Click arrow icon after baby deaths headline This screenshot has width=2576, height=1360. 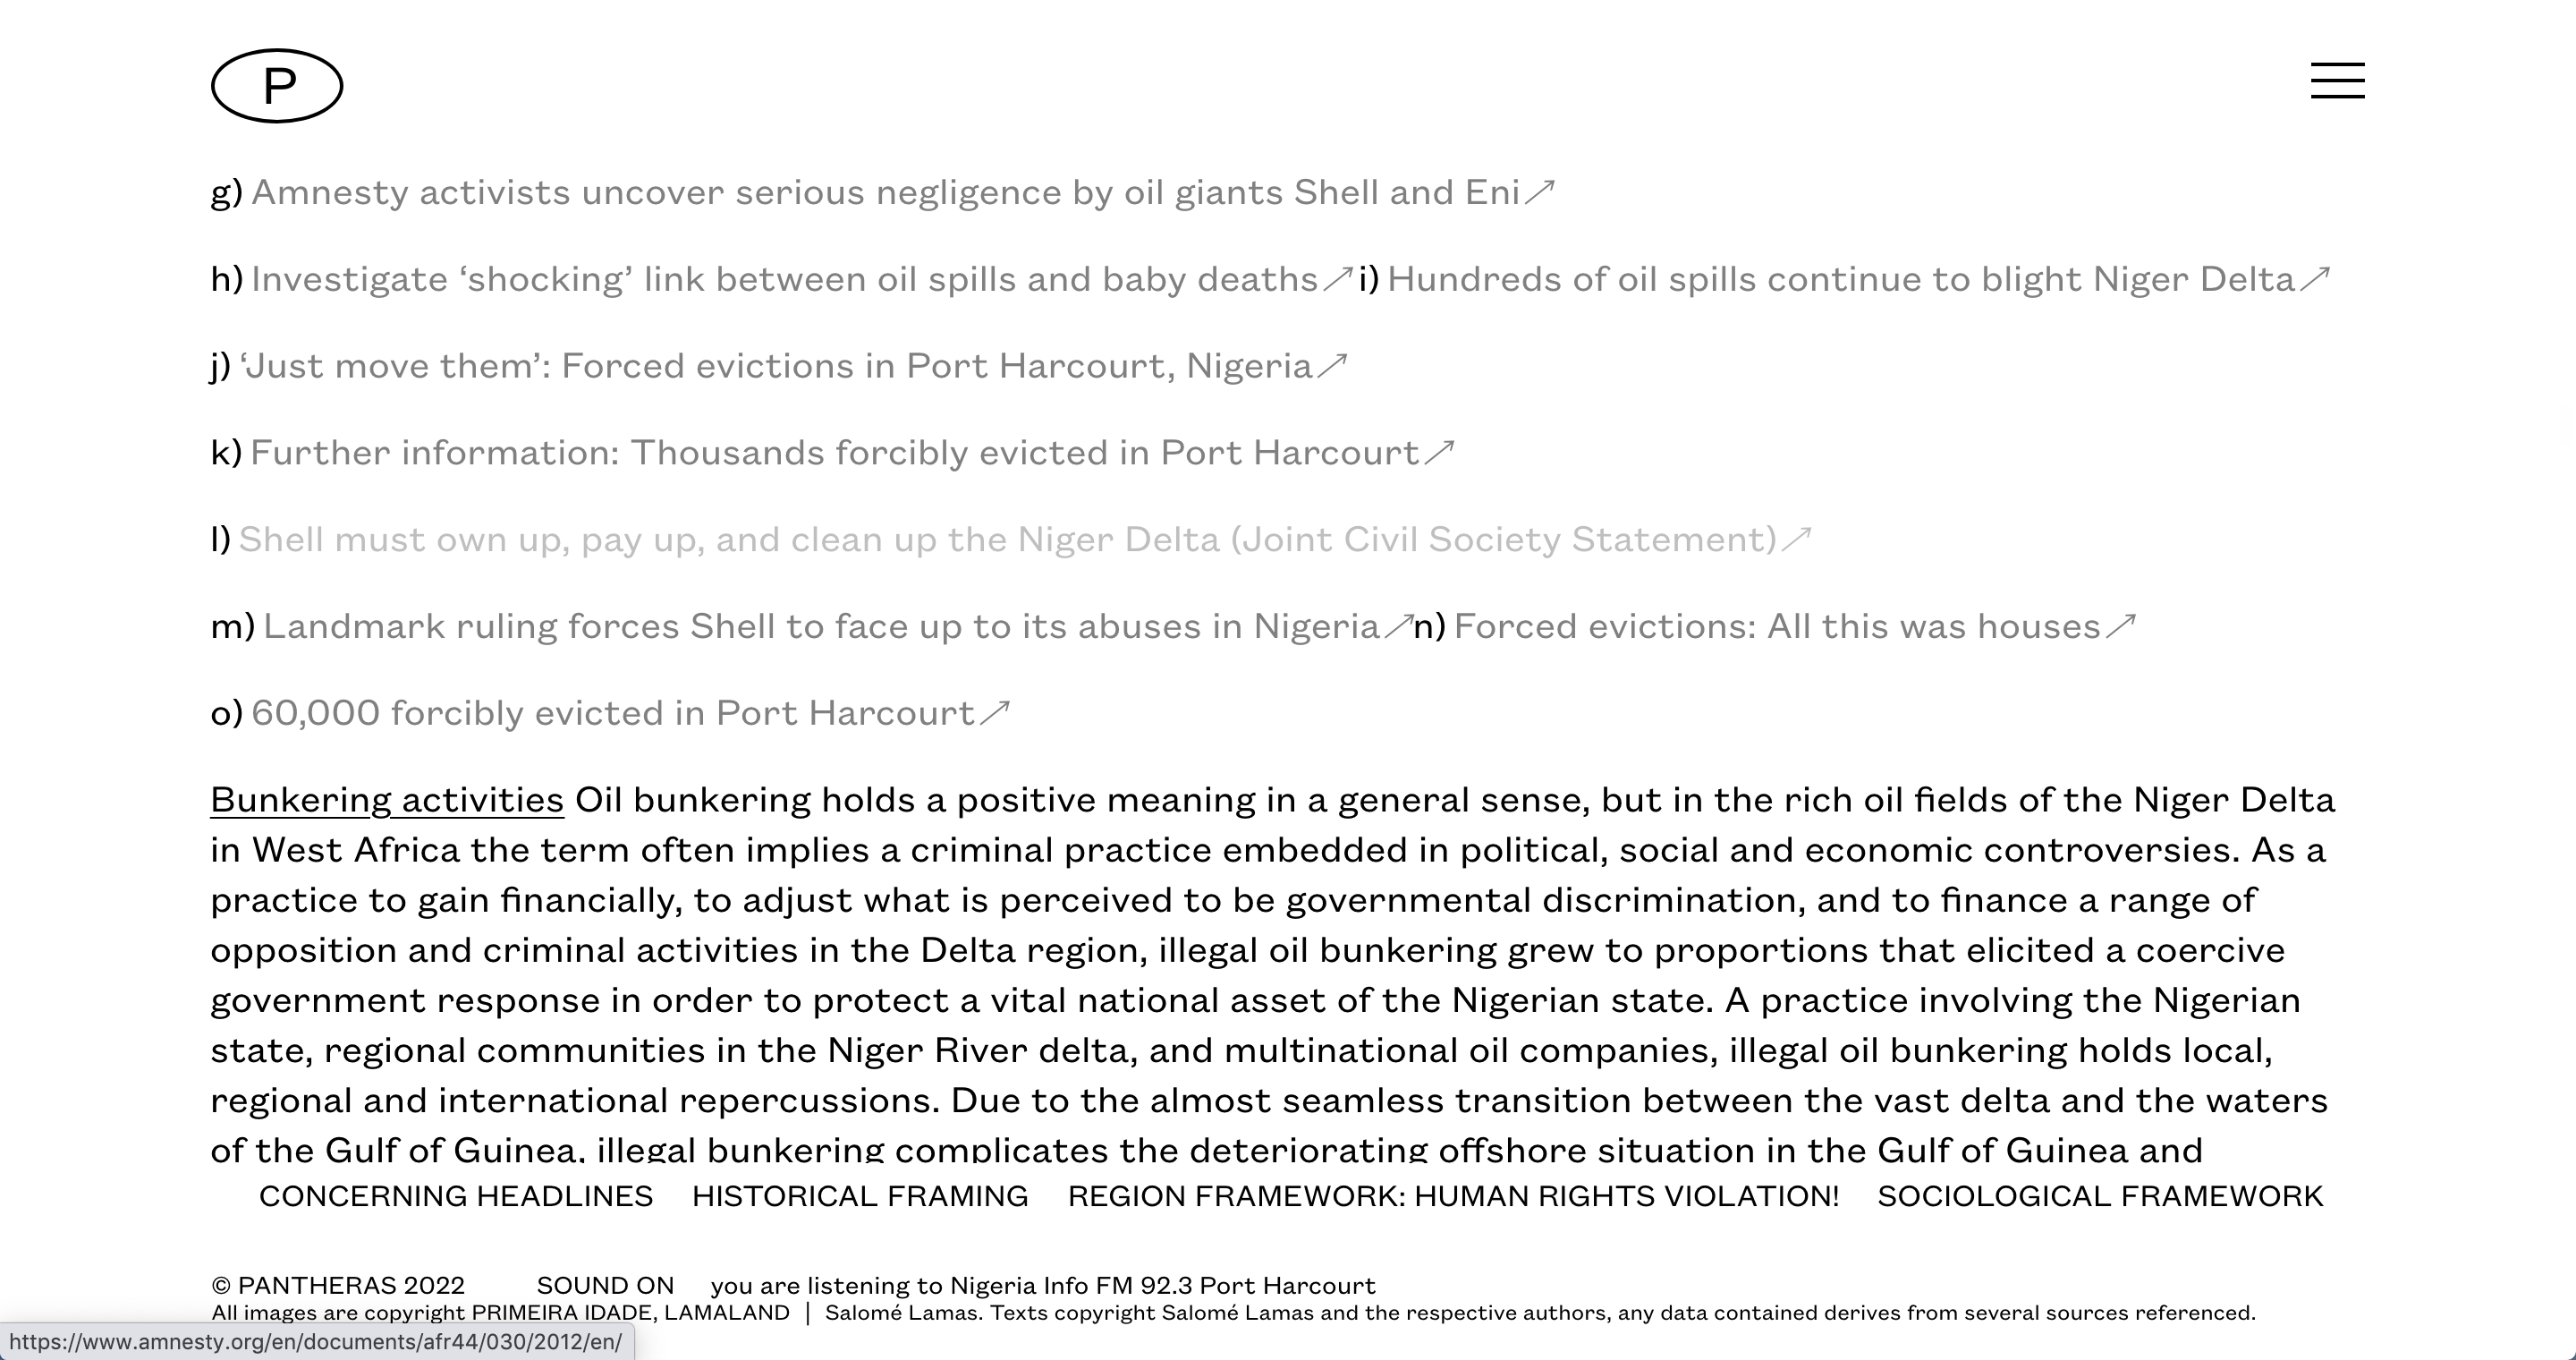(1337, 278)
